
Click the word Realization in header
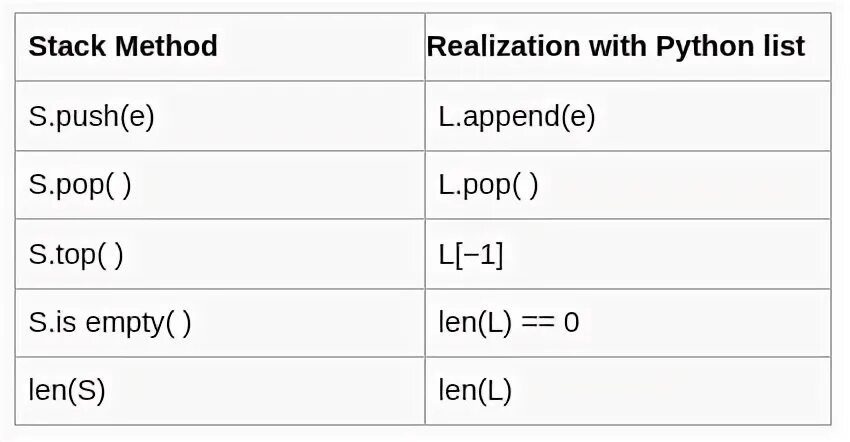tap(503, 46)
